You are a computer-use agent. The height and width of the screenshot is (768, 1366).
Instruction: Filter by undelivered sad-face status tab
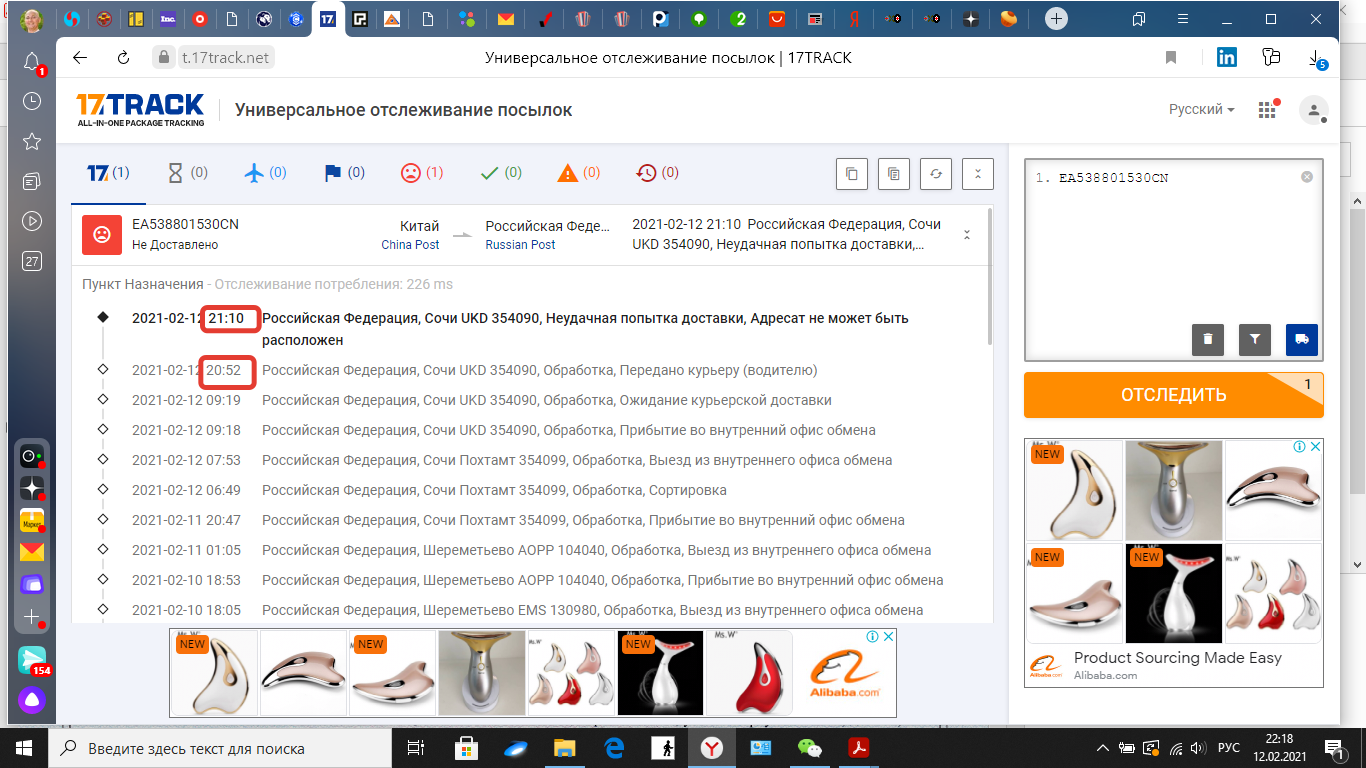click(422, 173)
